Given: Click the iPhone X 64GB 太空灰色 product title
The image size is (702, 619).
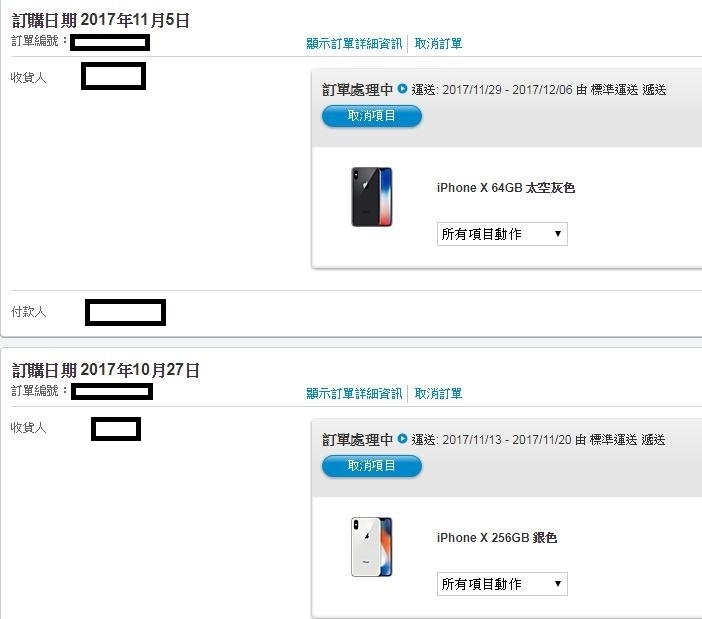Looking at the screenshot, I should click(506, 188).
